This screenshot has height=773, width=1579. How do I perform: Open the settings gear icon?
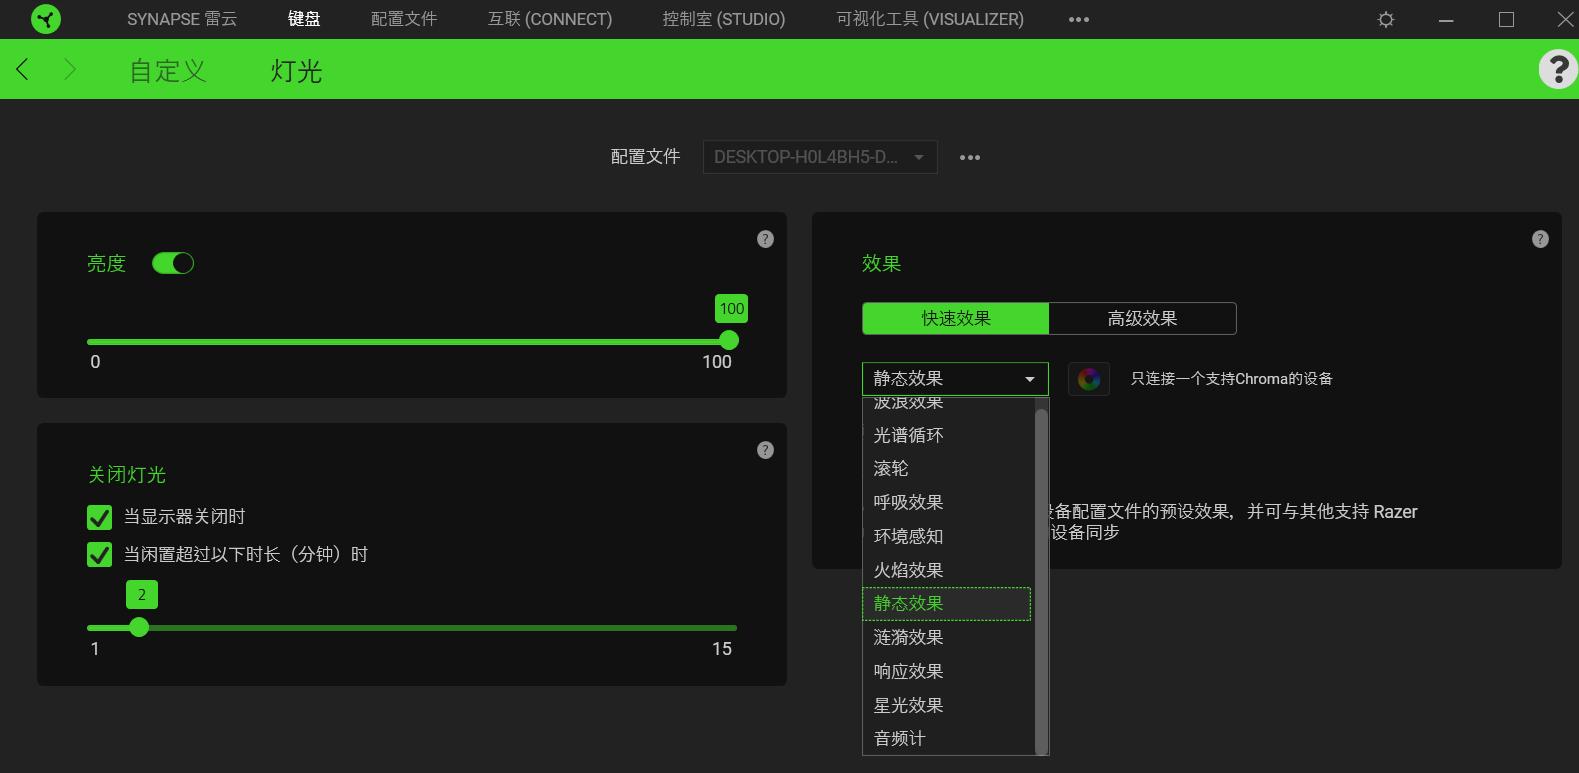pos(1386,19)
